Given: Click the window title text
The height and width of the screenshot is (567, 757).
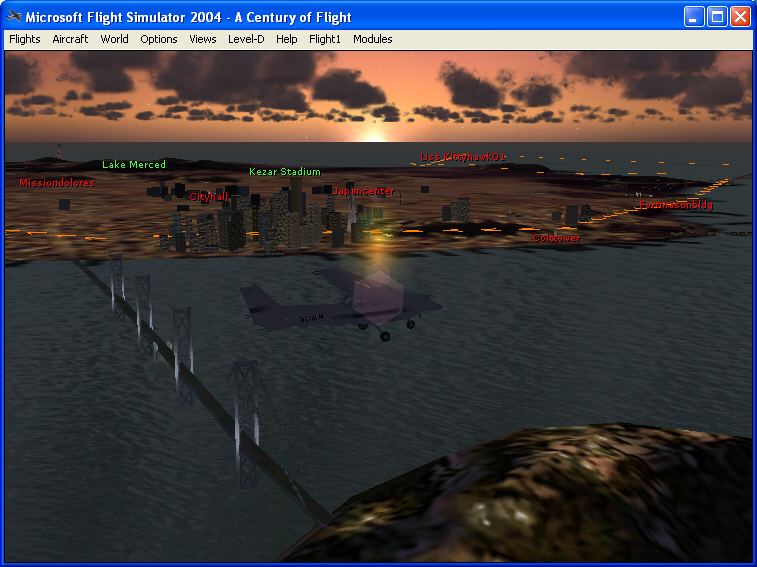Looking at the screenshot, I should tap(188, 17).
